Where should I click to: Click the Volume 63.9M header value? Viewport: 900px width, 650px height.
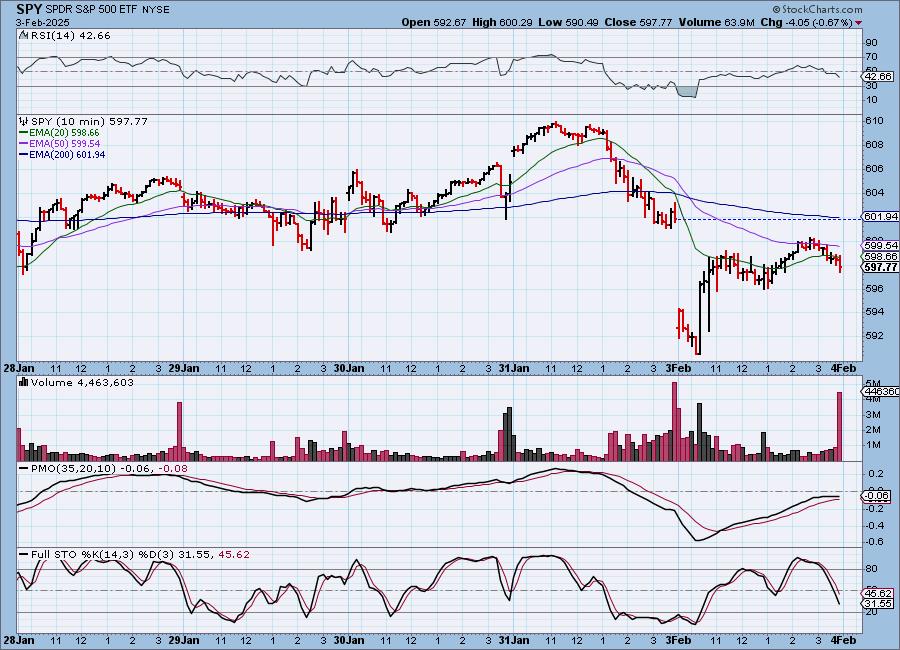[x=716, y=22]
